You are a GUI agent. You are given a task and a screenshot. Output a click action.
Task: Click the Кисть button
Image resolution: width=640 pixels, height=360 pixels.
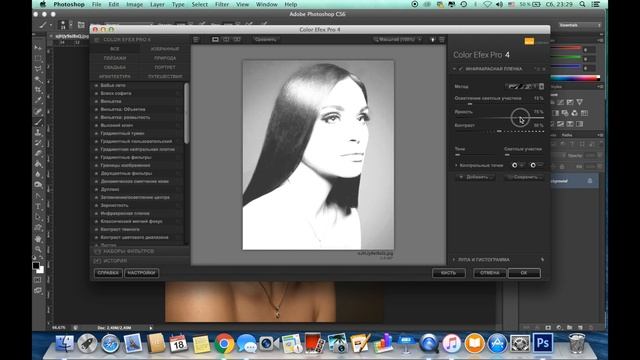click(x=449, y=273)
